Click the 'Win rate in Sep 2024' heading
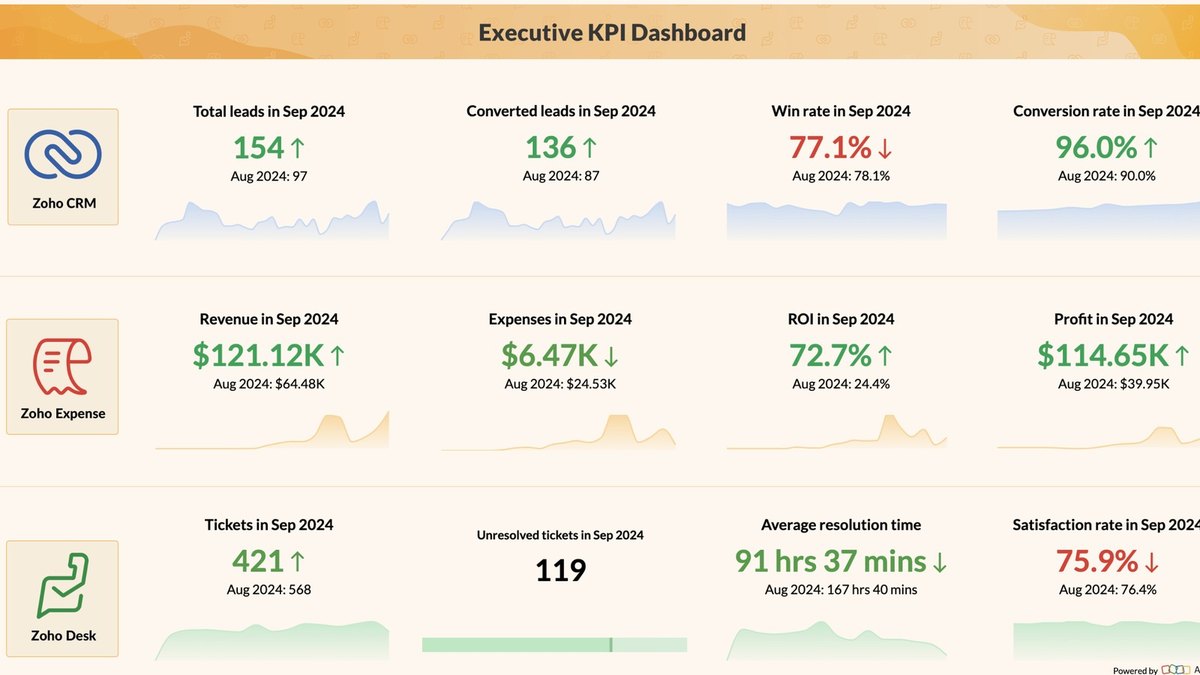The width and height of the screenshot is (1200, 675). (x=841, y=112)
